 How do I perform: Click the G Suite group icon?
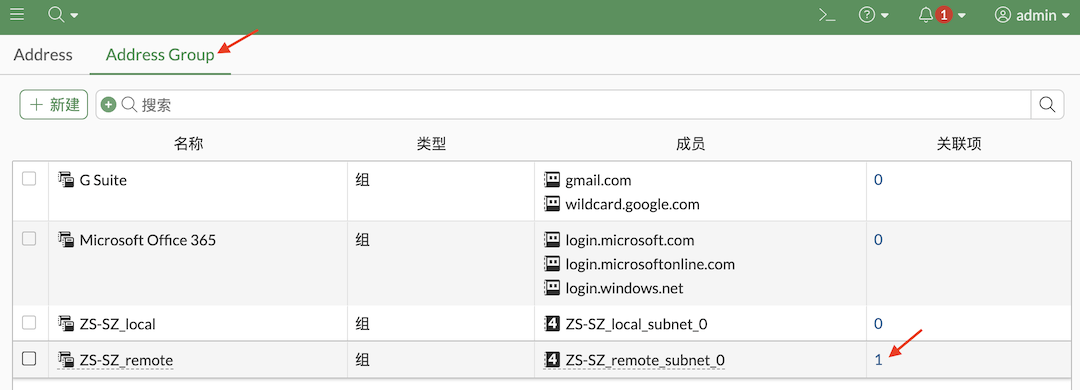65,181
